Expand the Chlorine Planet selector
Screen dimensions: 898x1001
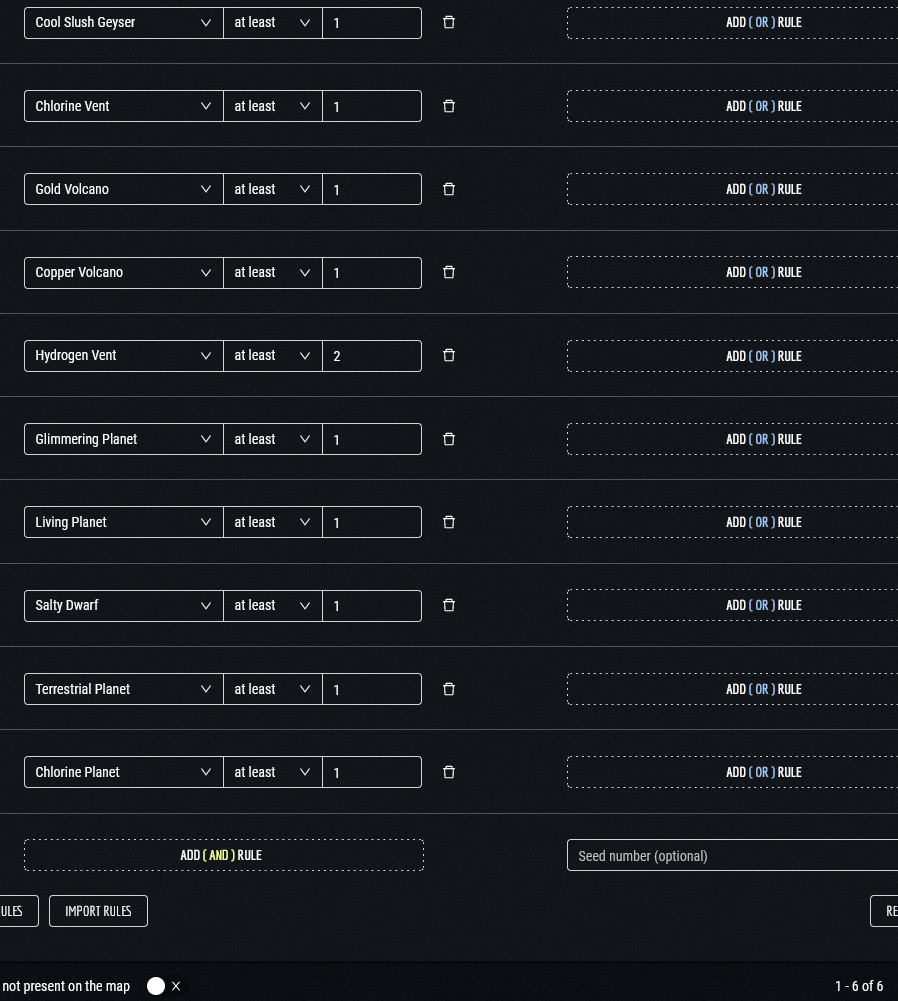click(123, 772)
